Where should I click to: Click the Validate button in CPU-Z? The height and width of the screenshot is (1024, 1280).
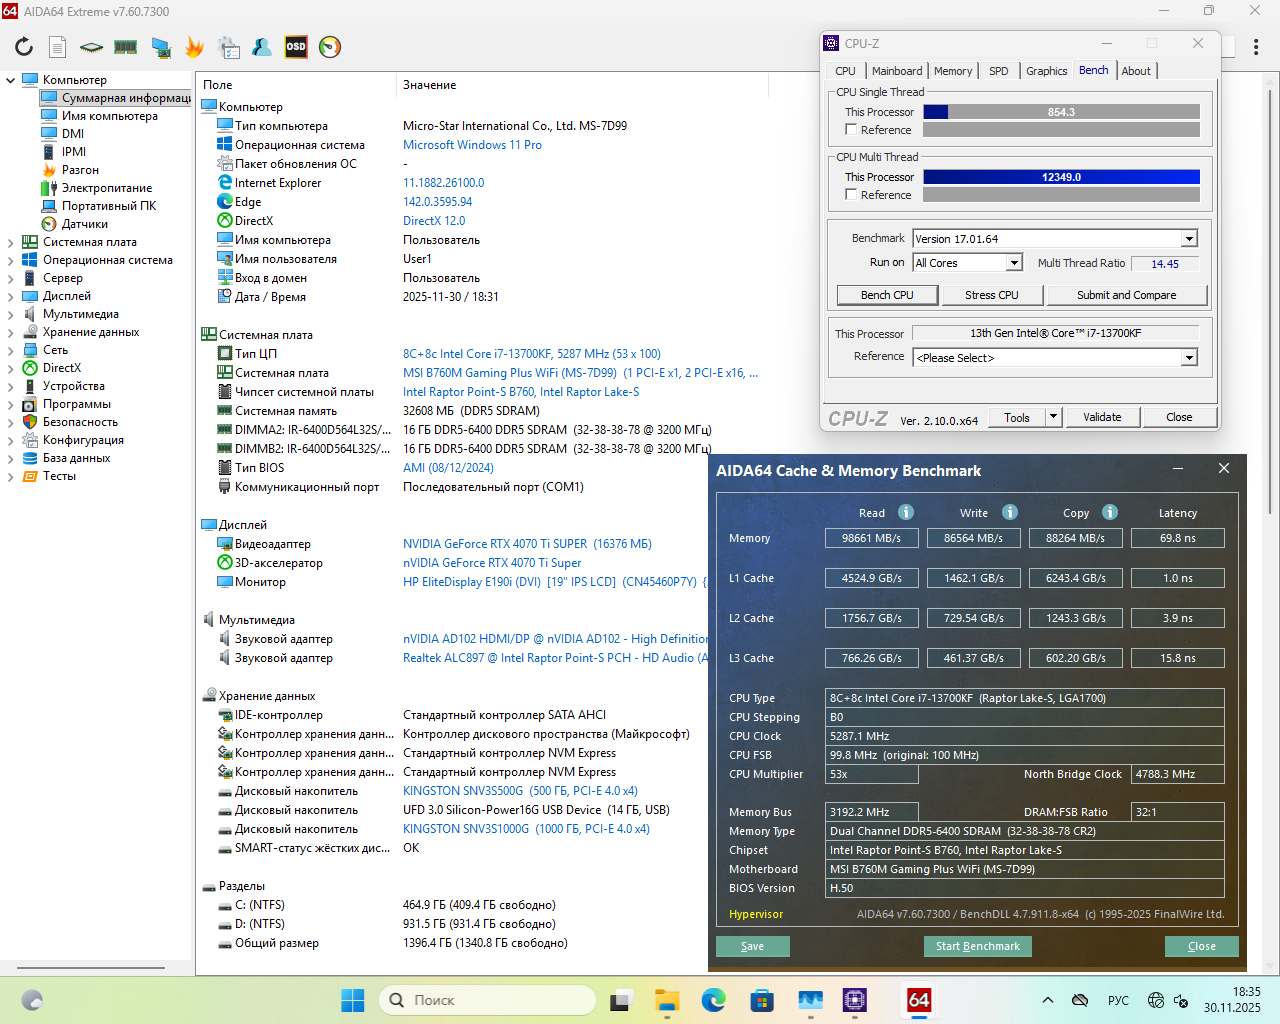[1102, 417]
